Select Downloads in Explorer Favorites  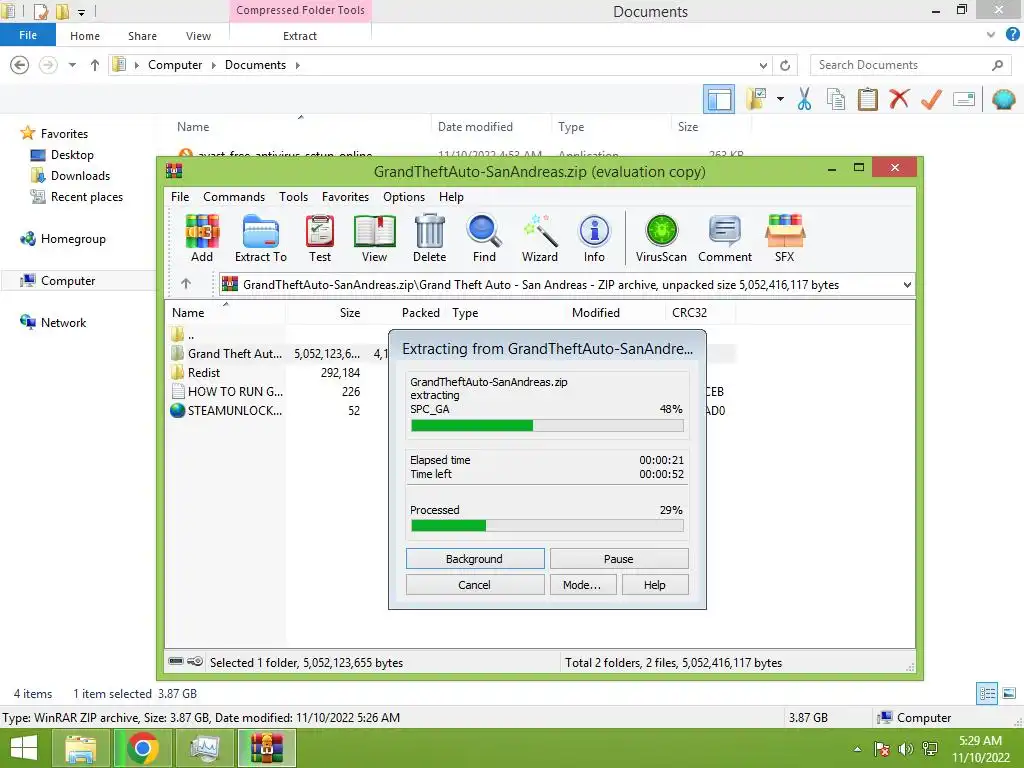tap(80, 176)
